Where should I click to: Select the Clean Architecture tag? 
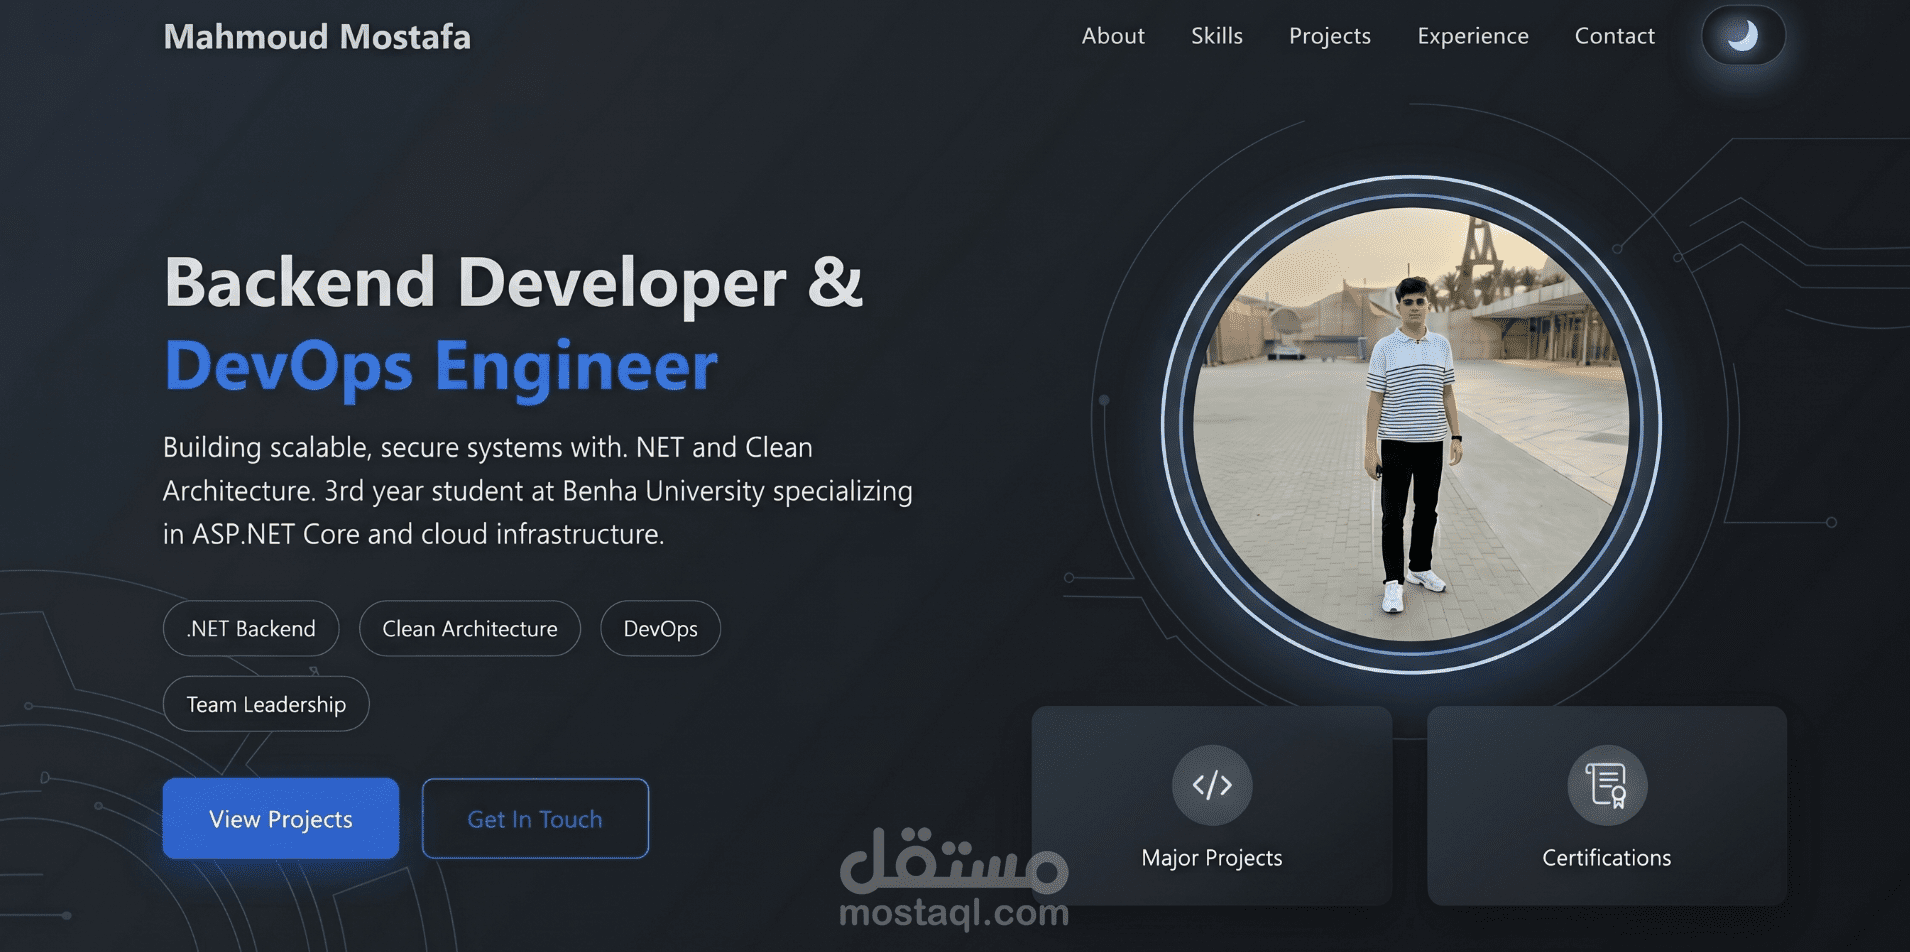[x=470, y=628]
